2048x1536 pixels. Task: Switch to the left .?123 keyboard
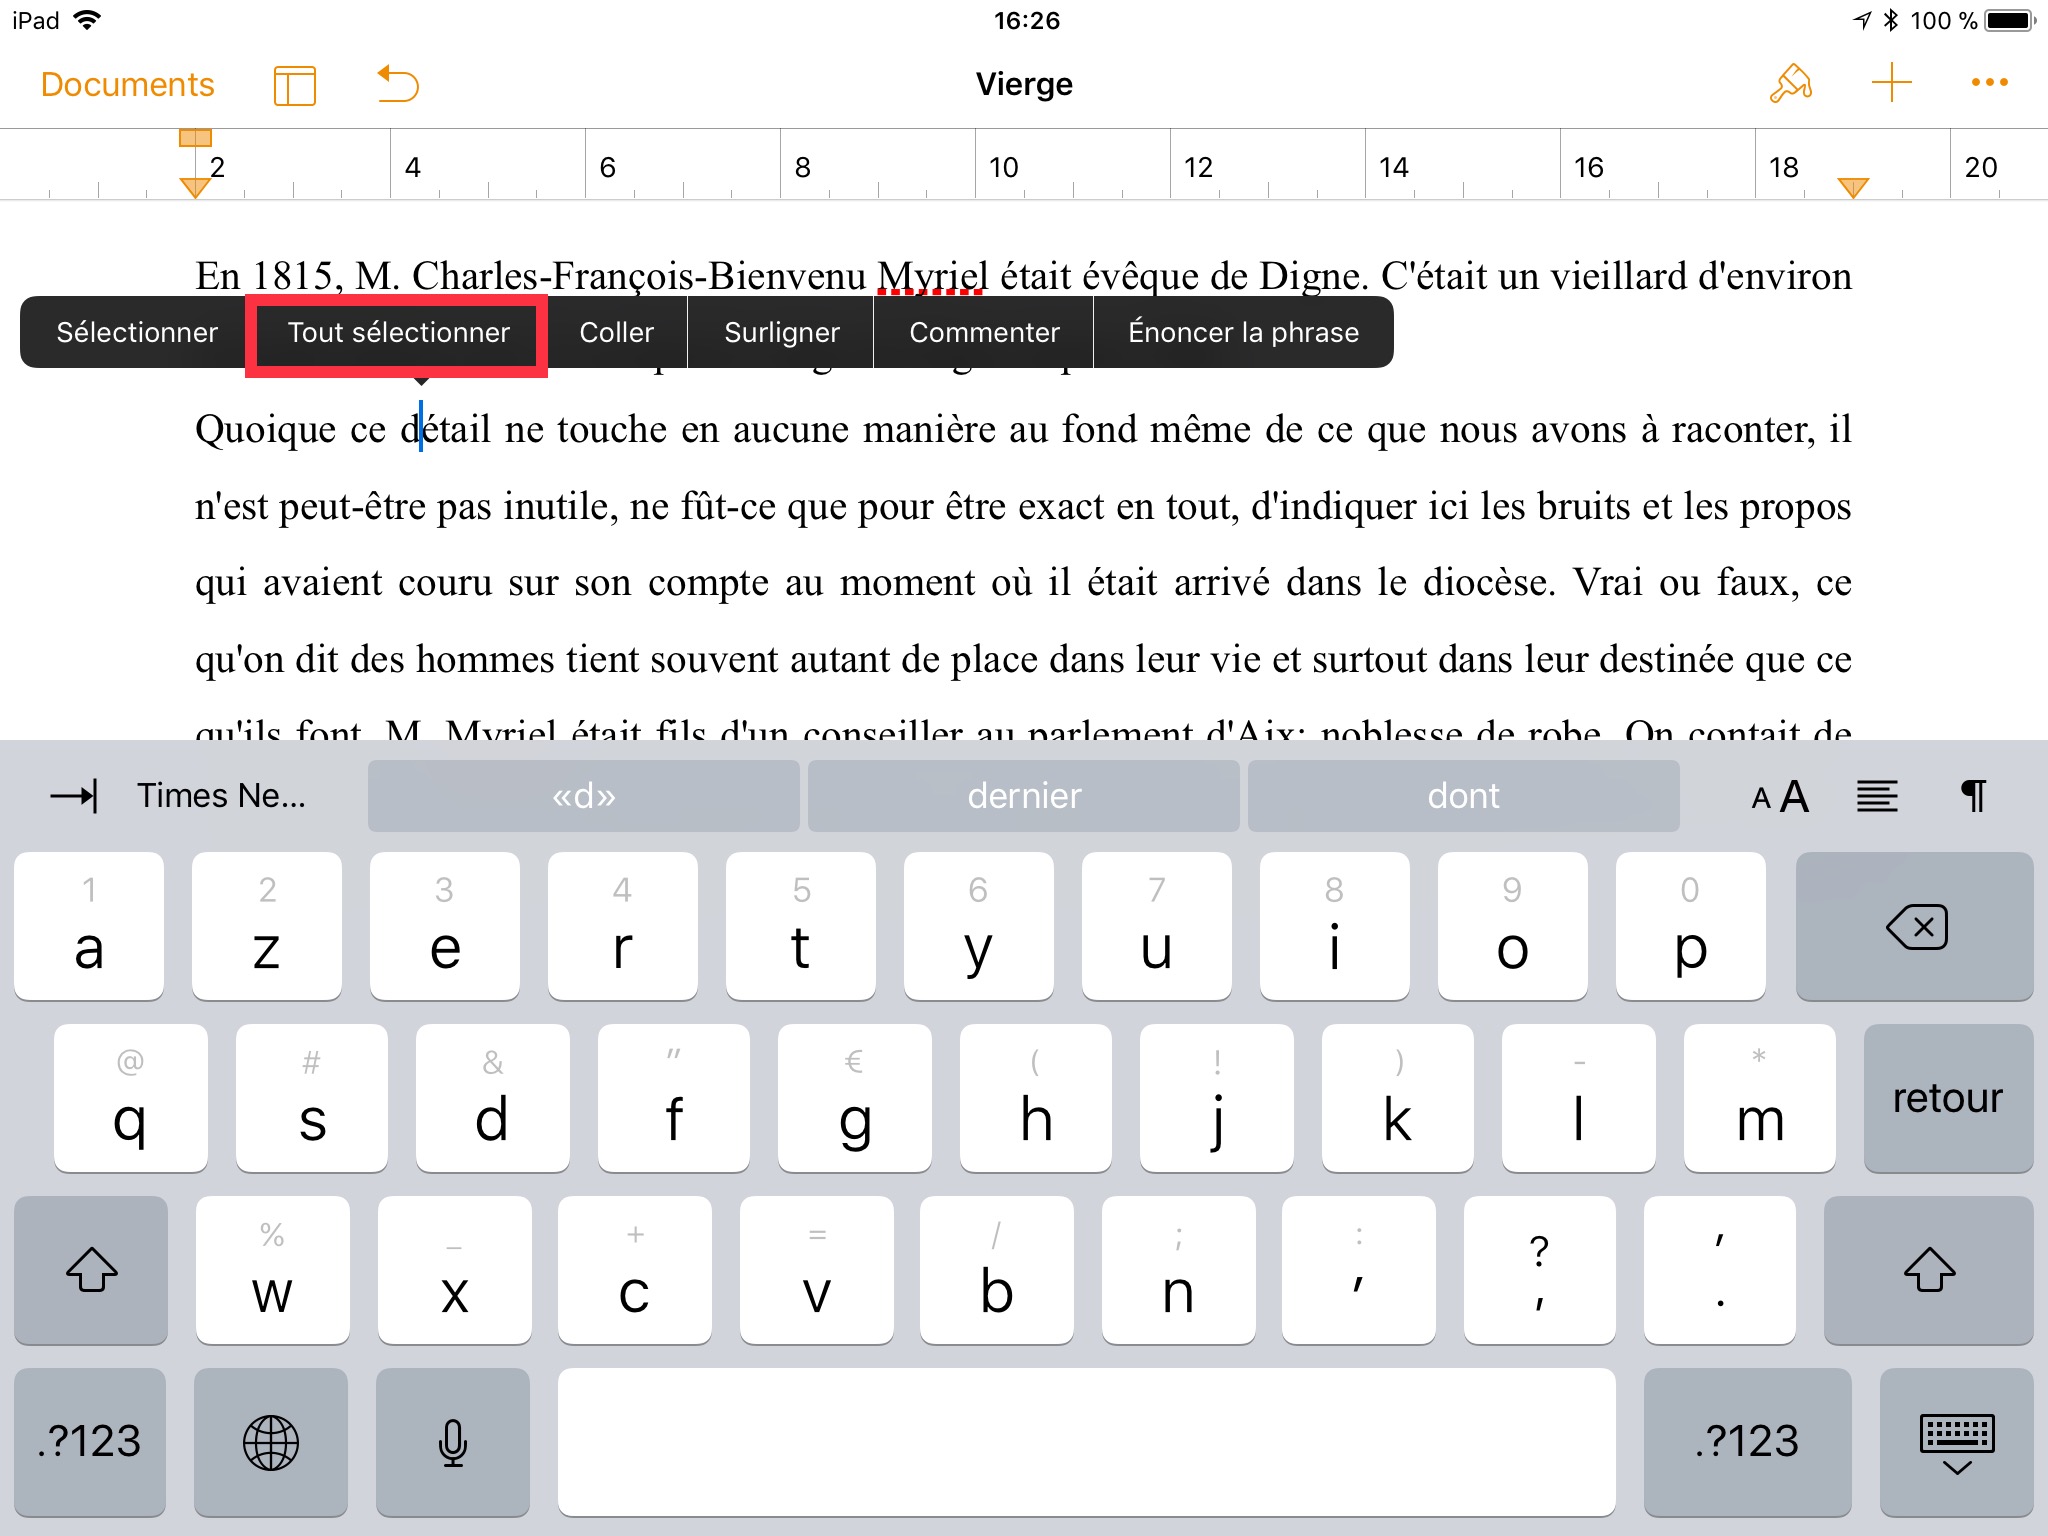pos(90,1442)
